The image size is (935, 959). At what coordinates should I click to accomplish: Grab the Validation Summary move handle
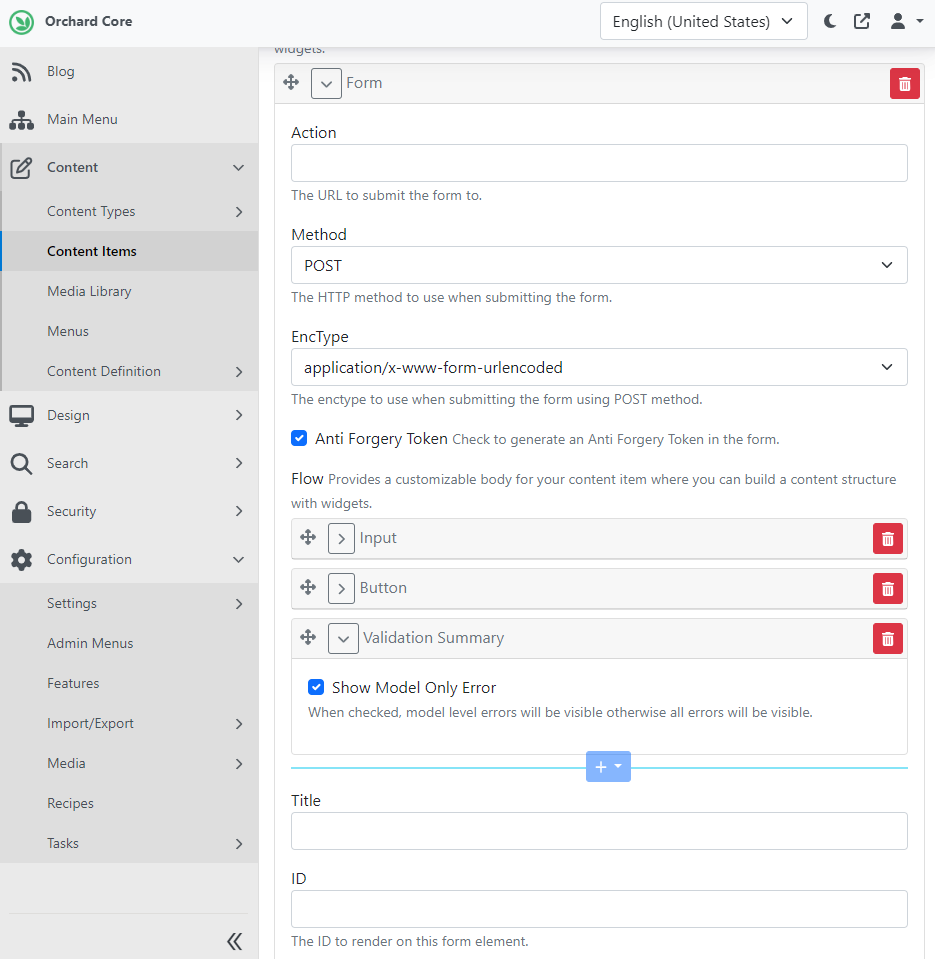pyautogui.click(x=308, y=637)
